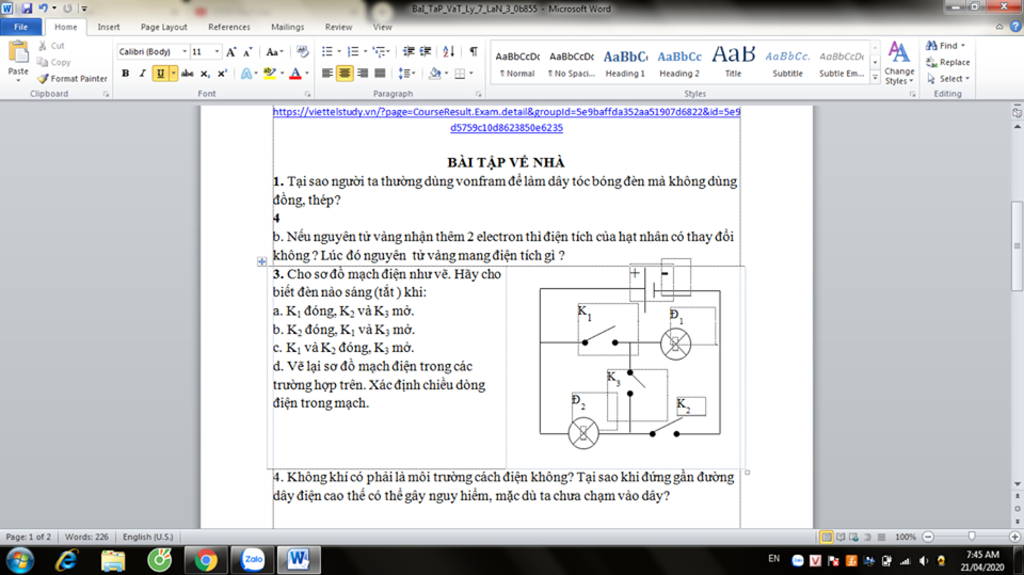Clear formatting icon in Font group
This screenshot has height=575, width=1024.
click(x=302, y=52)
